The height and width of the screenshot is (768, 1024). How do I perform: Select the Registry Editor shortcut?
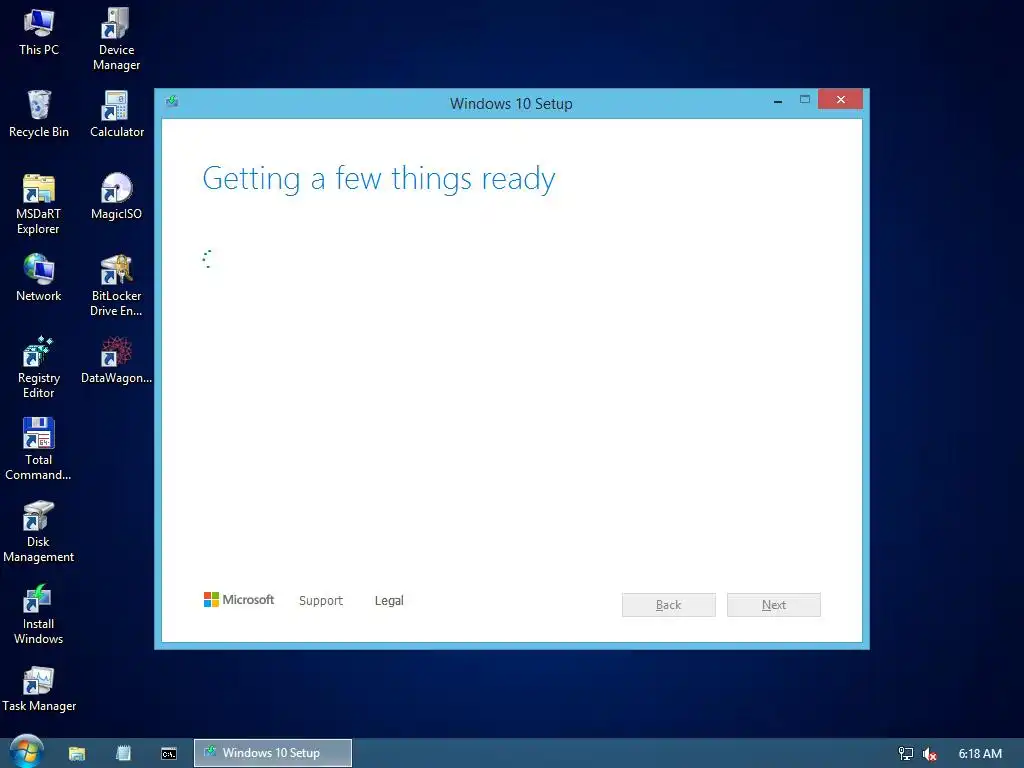tap(39, 368)
